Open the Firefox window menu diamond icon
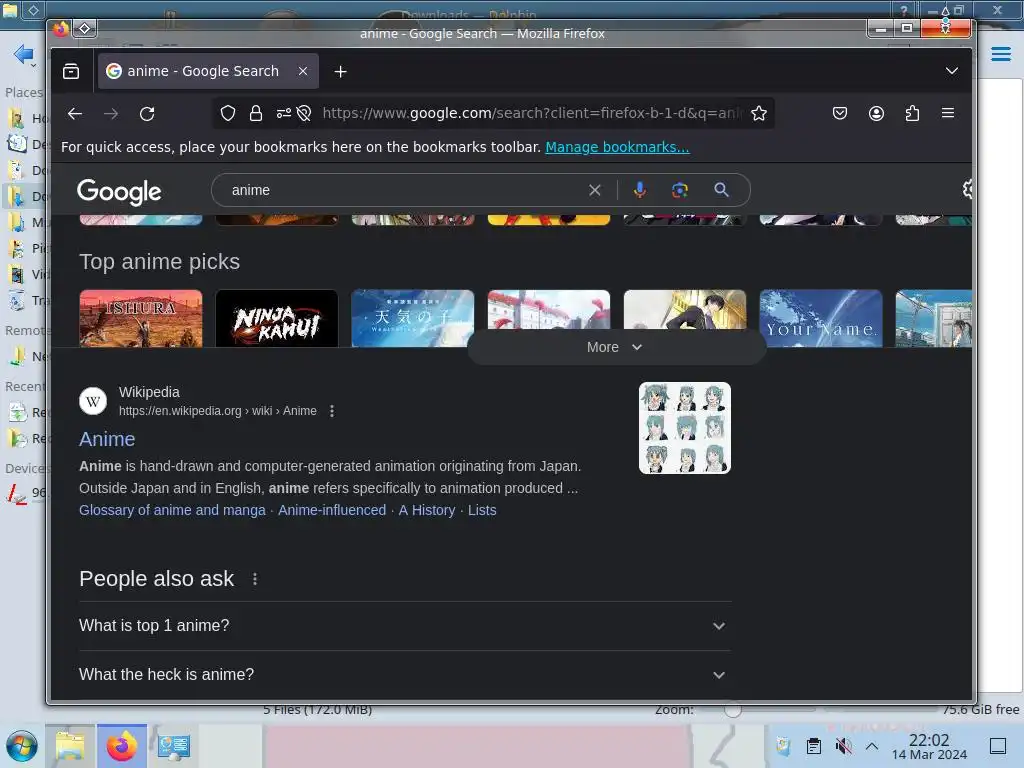Viewport: 1024px width, 768px height. pos(85,28)
